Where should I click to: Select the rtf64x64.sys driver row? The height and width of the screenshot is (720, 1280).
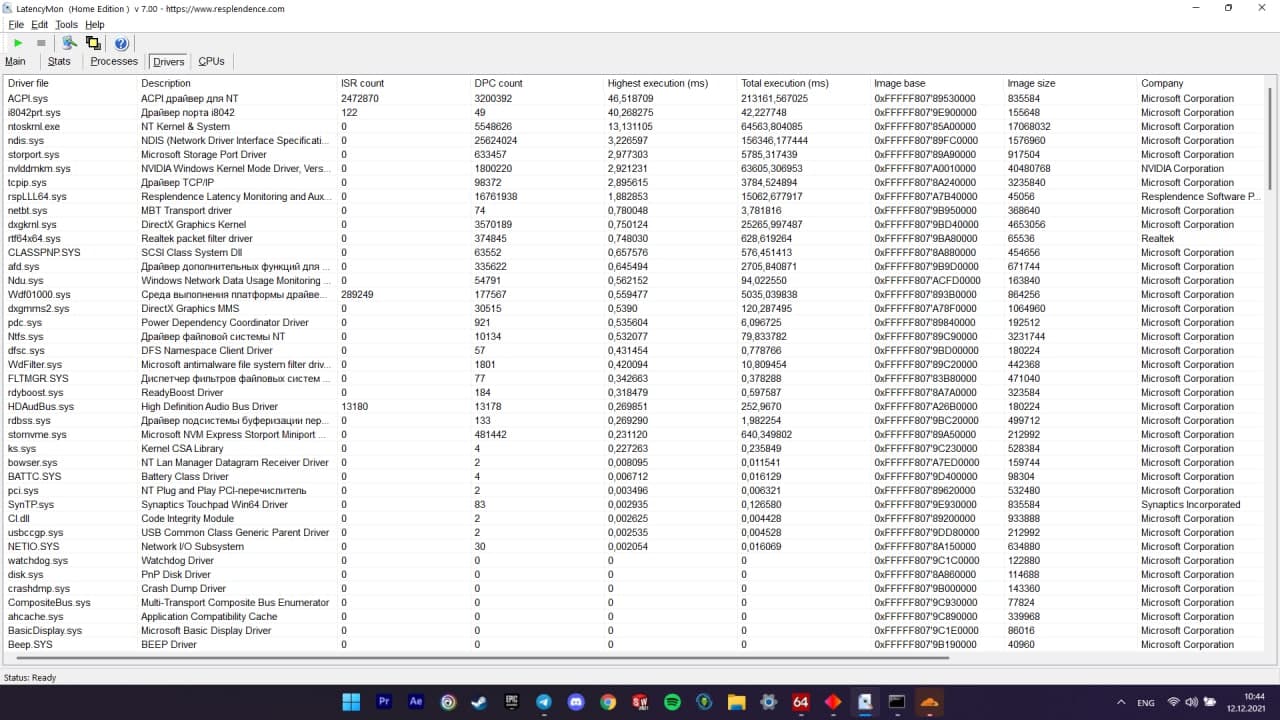pyautogui.click(x=635, y=239)
